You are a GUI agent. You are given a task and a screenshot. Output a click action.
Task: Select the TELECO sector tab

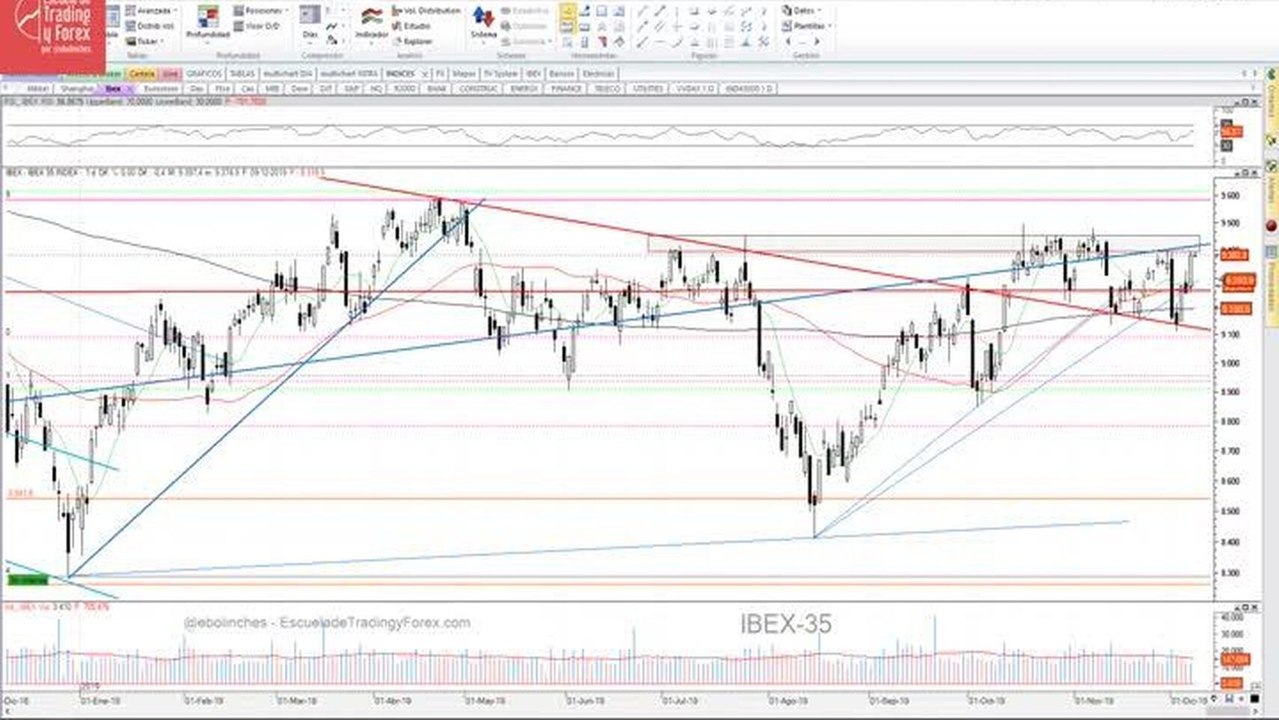608,88
